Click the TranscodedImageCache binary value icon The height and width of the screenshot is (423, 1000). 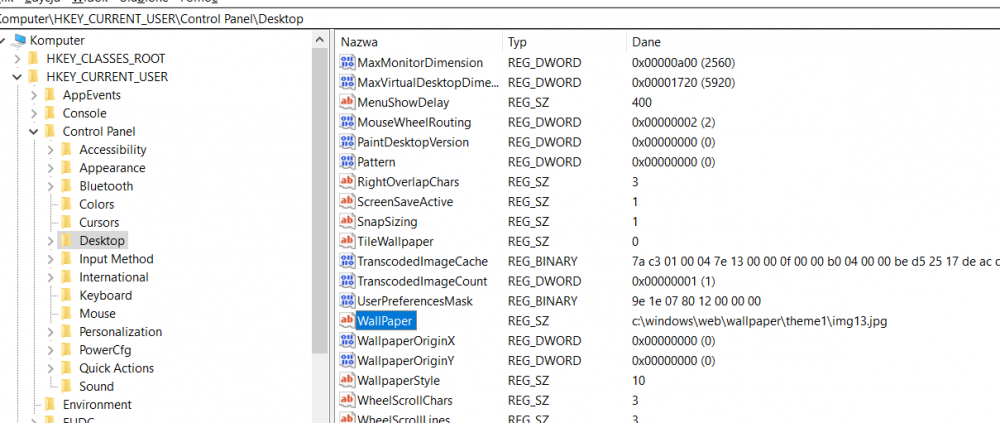[x=348, y=261]
